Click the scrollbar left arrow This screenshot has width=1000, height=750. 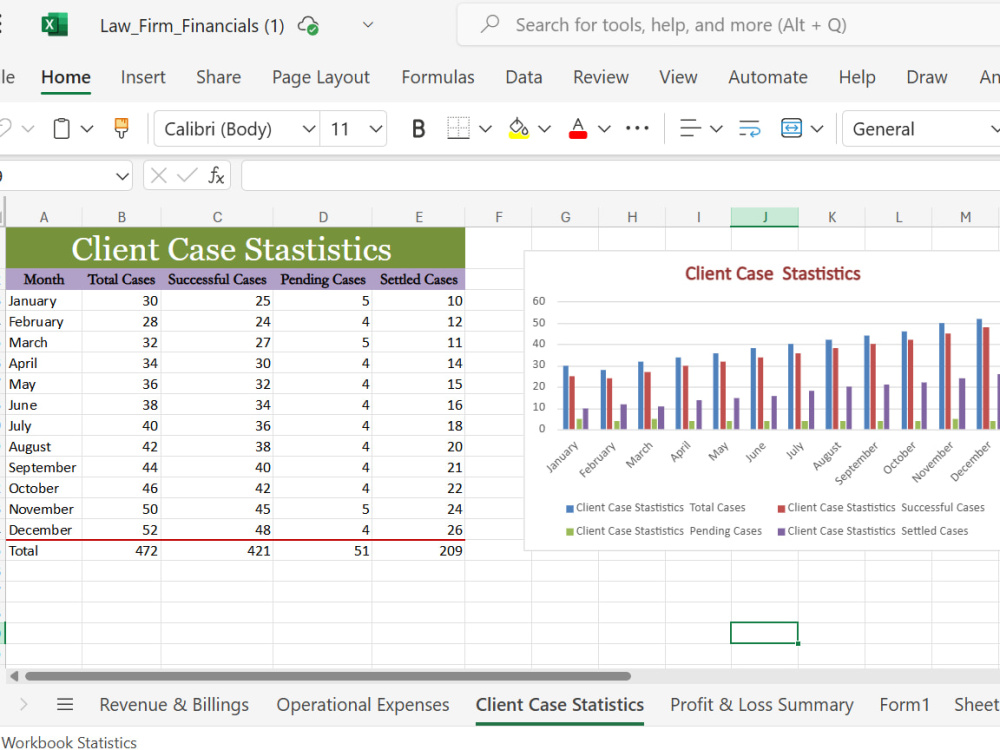point(14,676)
